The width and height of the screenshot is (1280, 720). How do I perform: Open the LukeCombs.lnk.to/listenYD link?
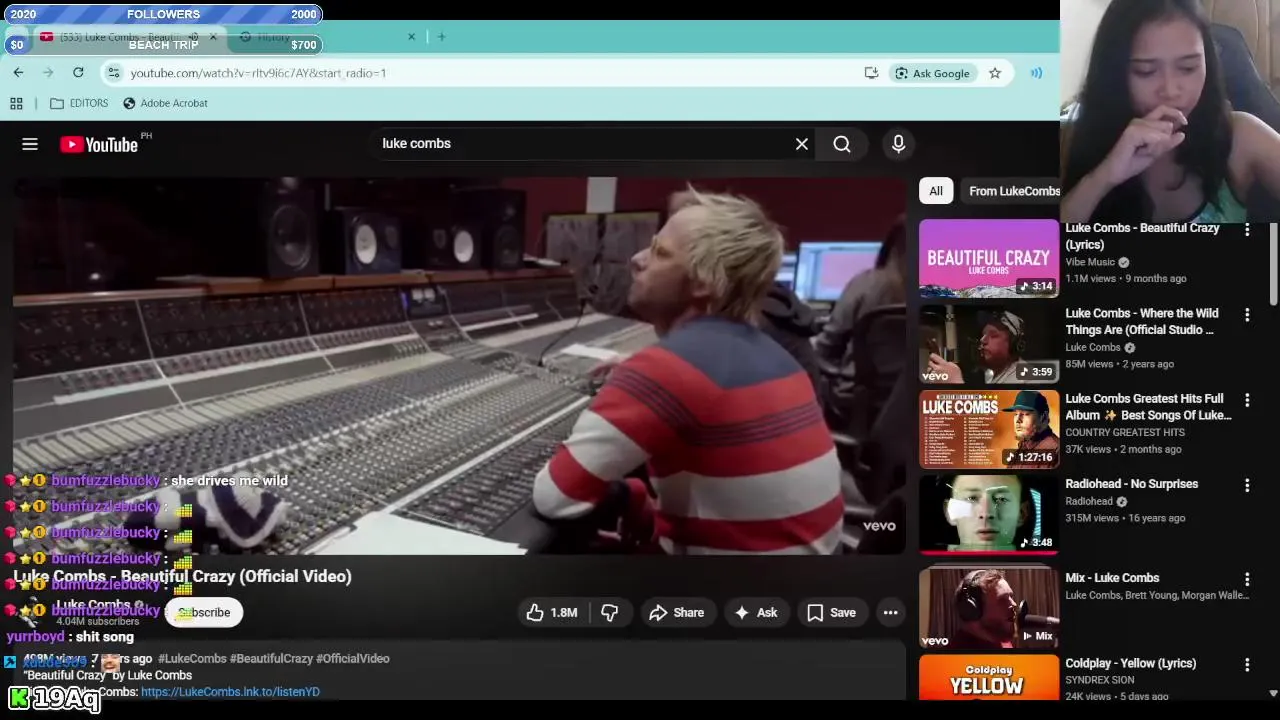click(230, 692)
